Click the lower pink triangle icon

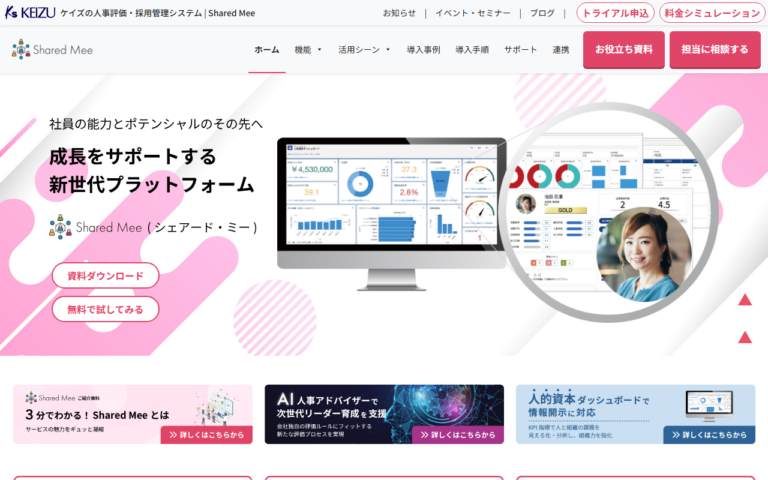pyautogui.click(x=745, y=336)
